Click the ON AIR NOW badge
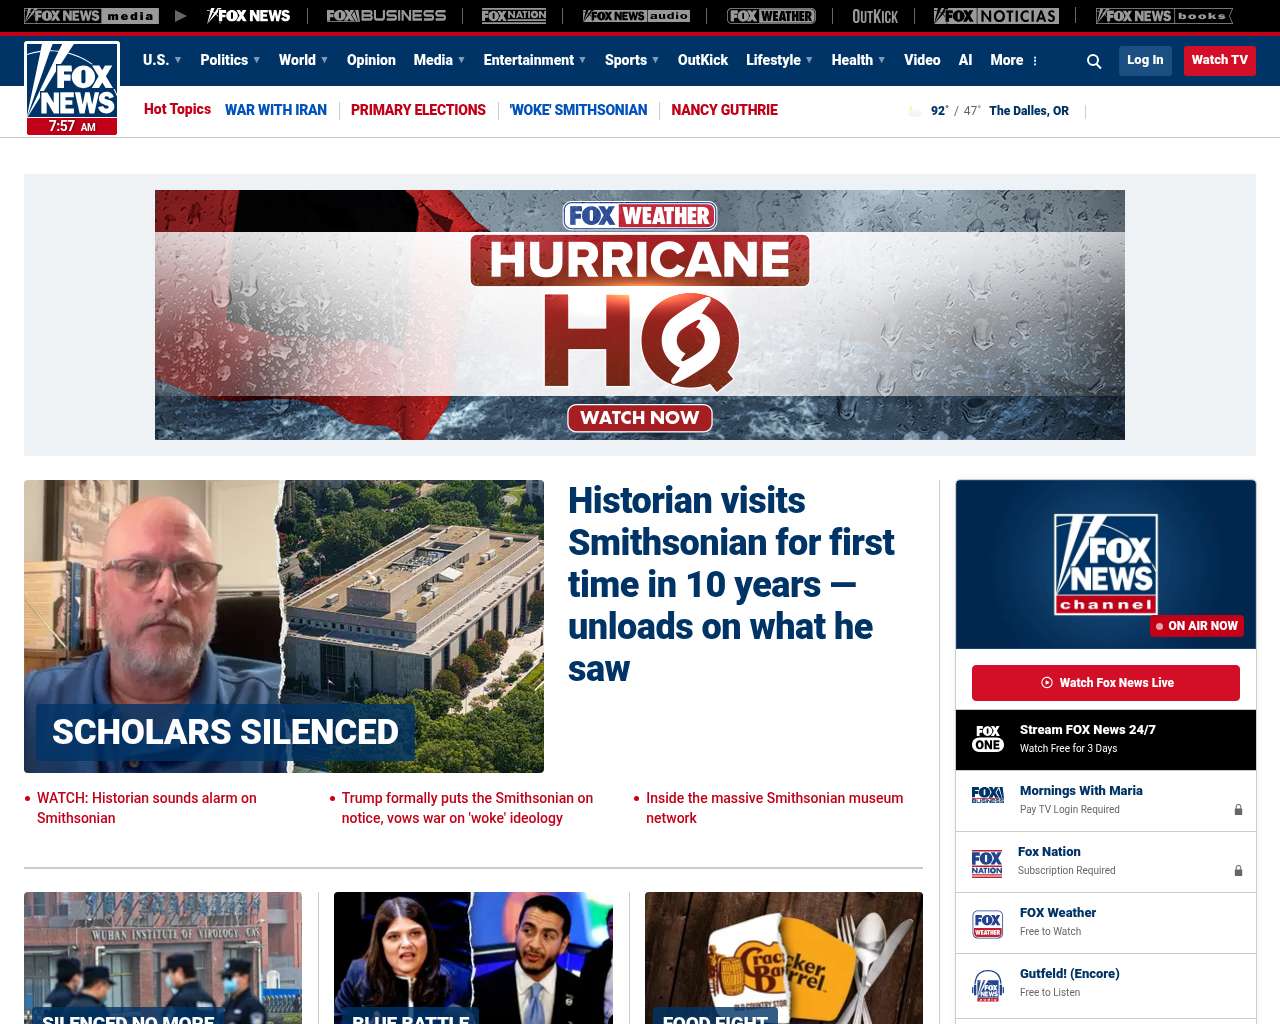 pos(1197,626)
